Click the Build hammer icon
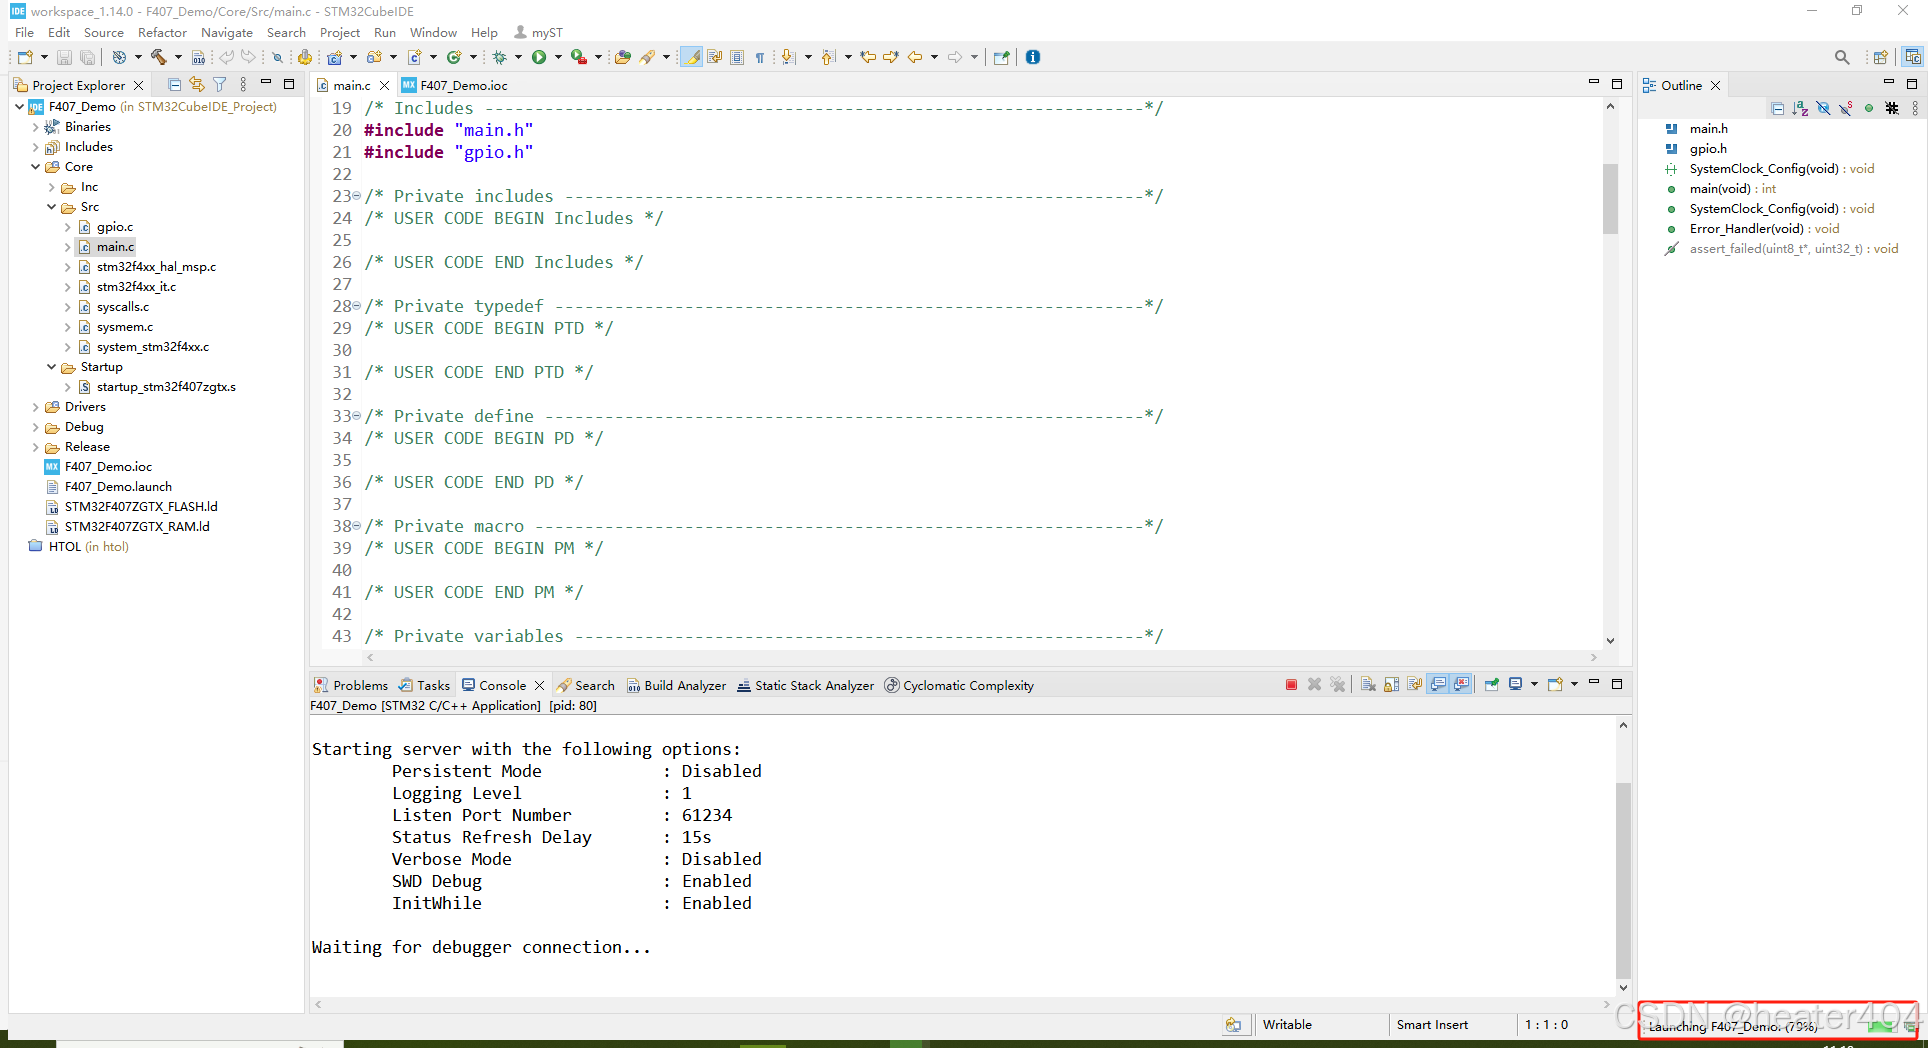This screenshot has width=1928, height=1048. (159, 57)
